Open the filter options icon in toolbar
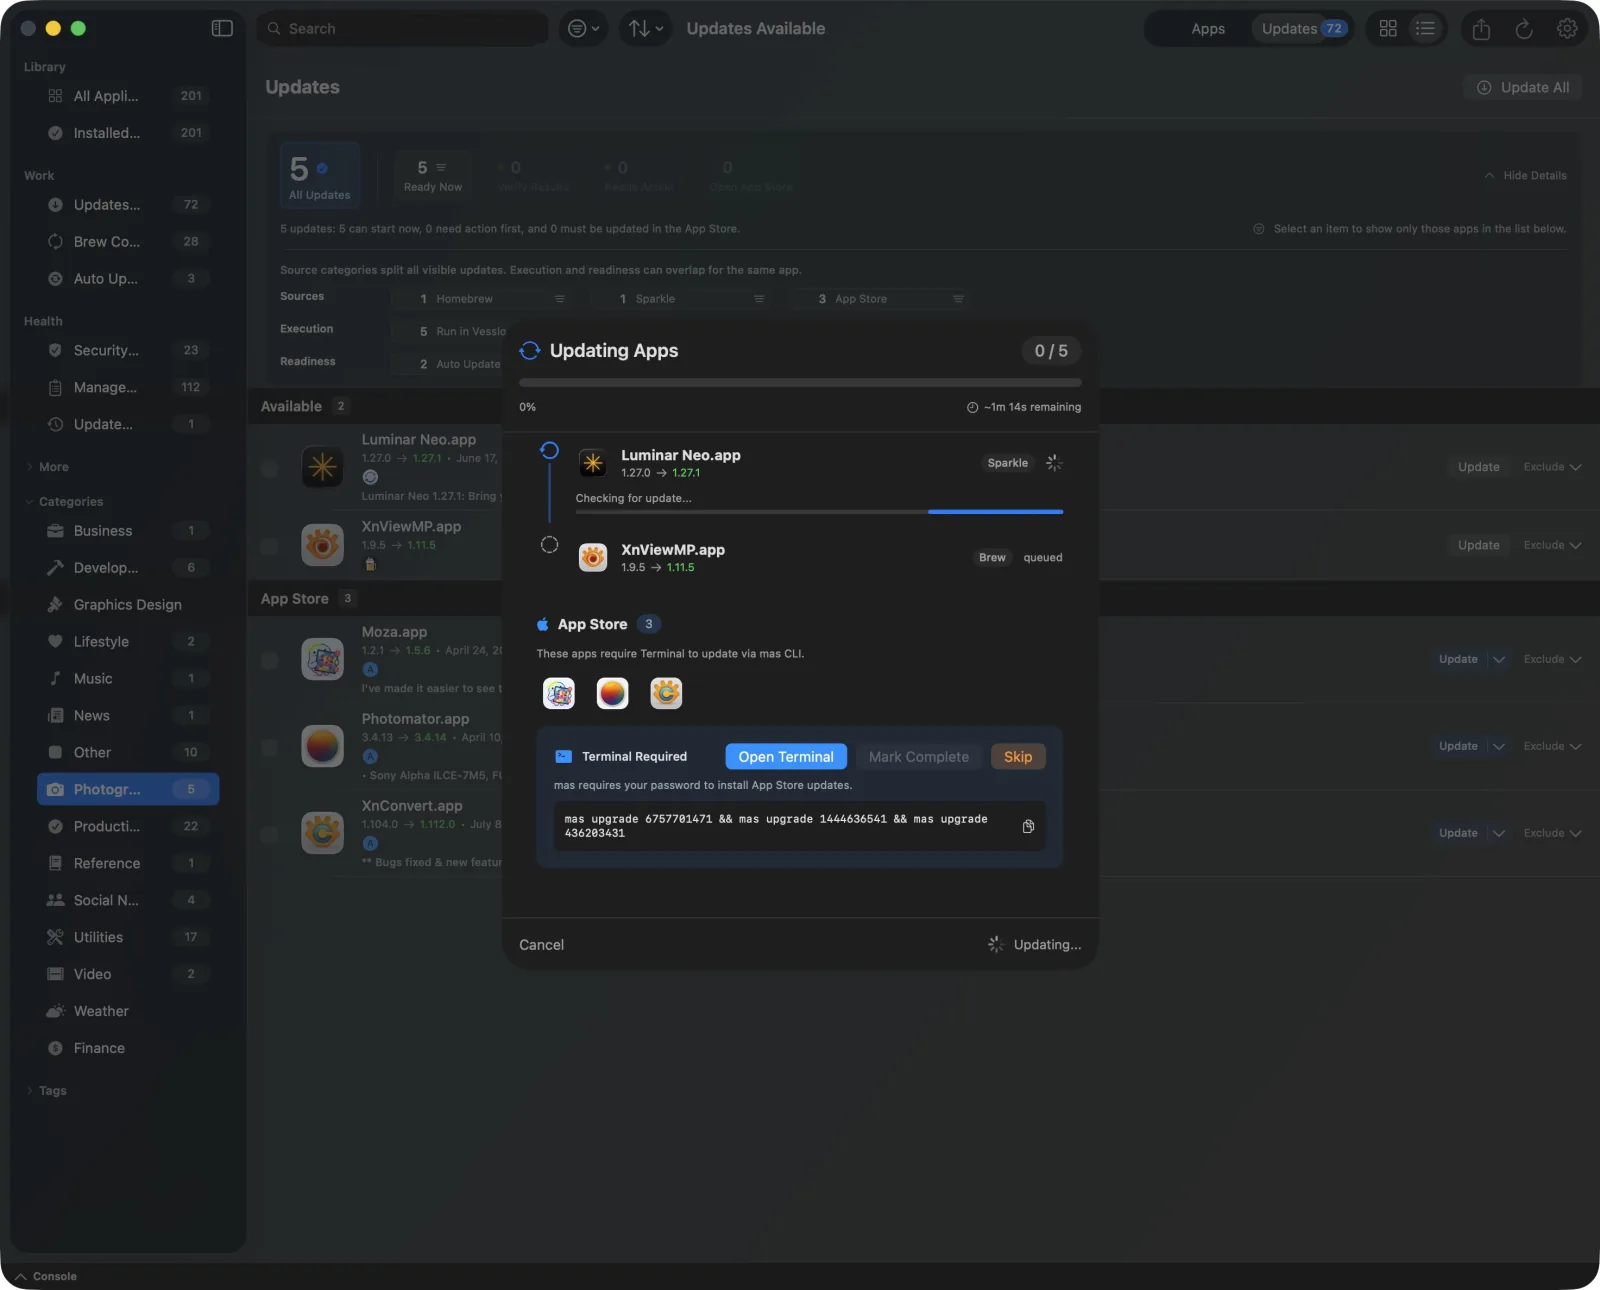The image size is (1600, 1290). (x=584, y=28)
